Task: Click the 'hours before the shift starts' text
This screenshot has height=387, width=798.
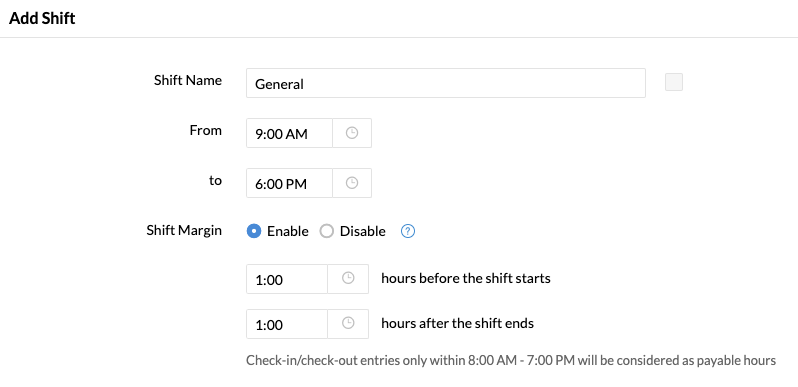Action: tap(466, 279)
